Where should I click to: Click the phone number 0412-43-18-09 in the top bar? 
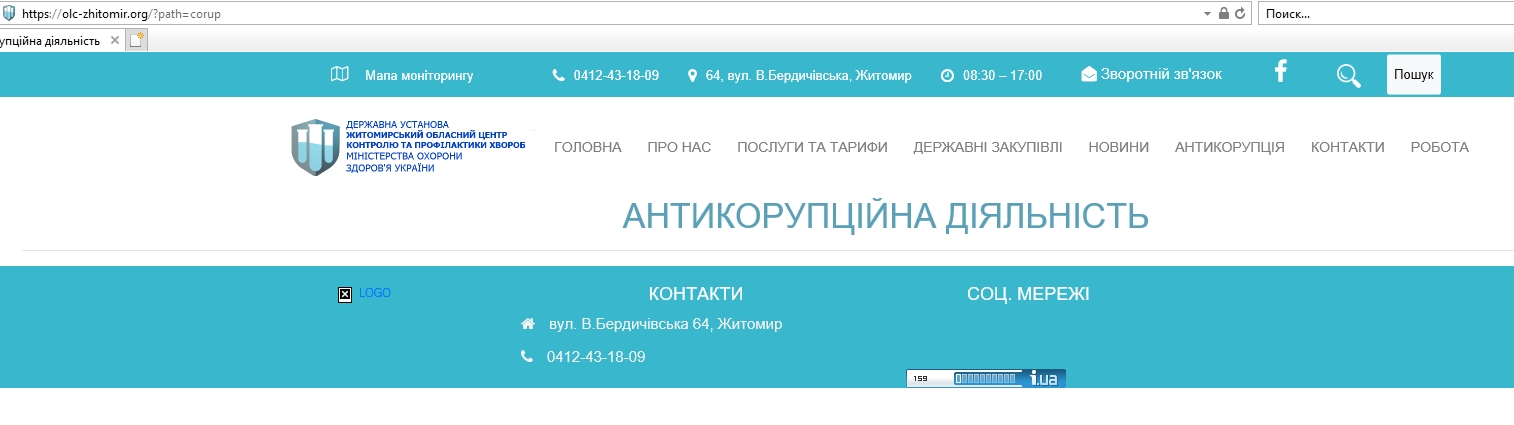[615, 75]
